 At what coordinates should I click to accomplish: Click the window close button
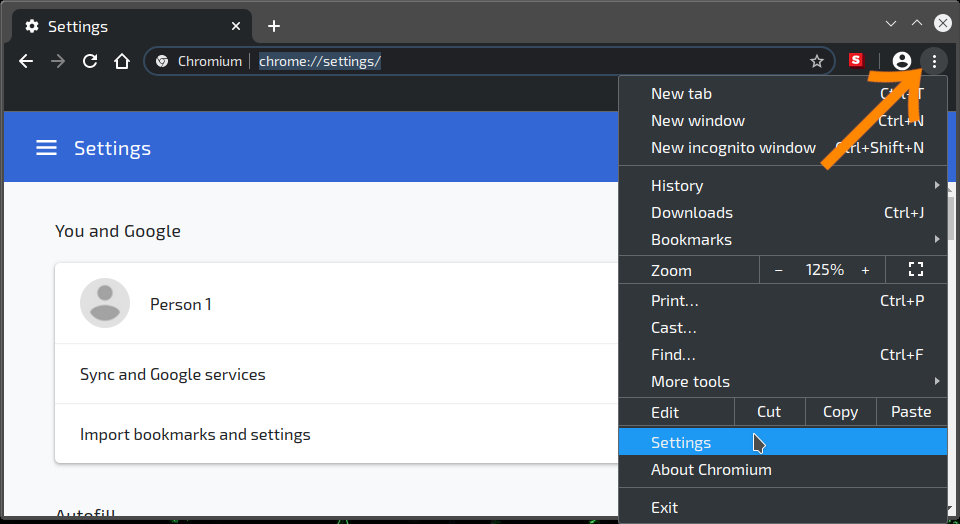pos(942,23)
